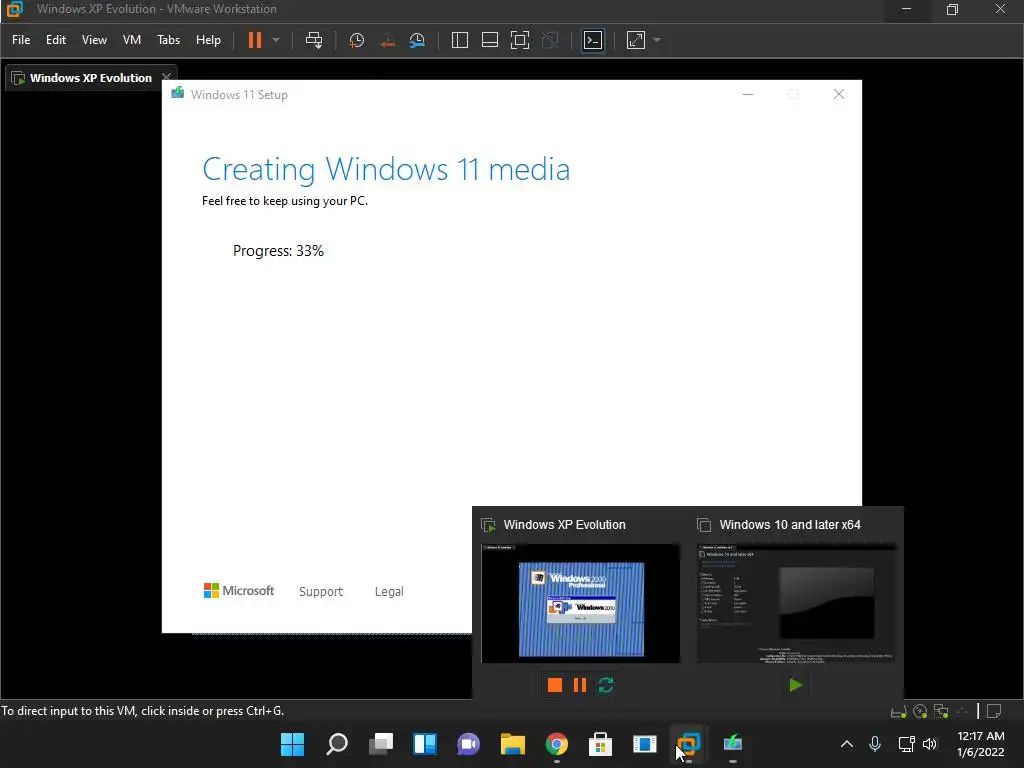Click the VMware Workstation taskbar icon
This screenshot has width=1024, height=768.
688,744
